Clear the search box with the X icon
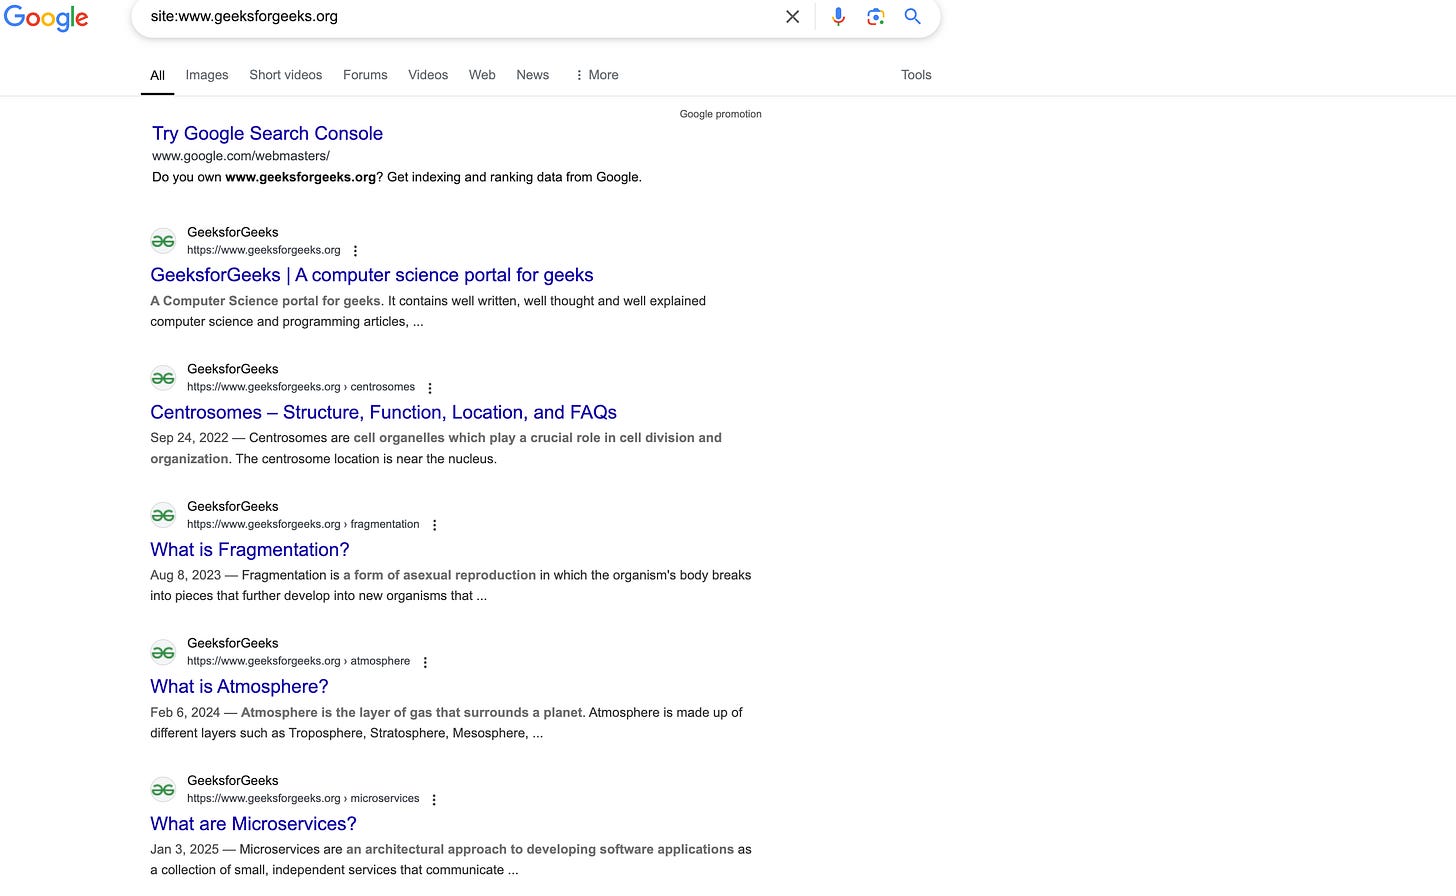 (792, 17)
